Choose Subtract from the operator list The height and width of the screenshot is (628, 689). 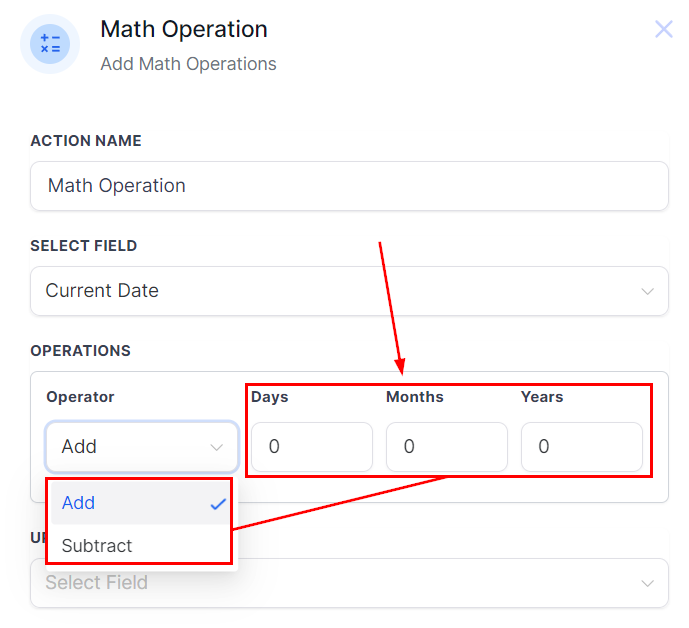(97, 546)
